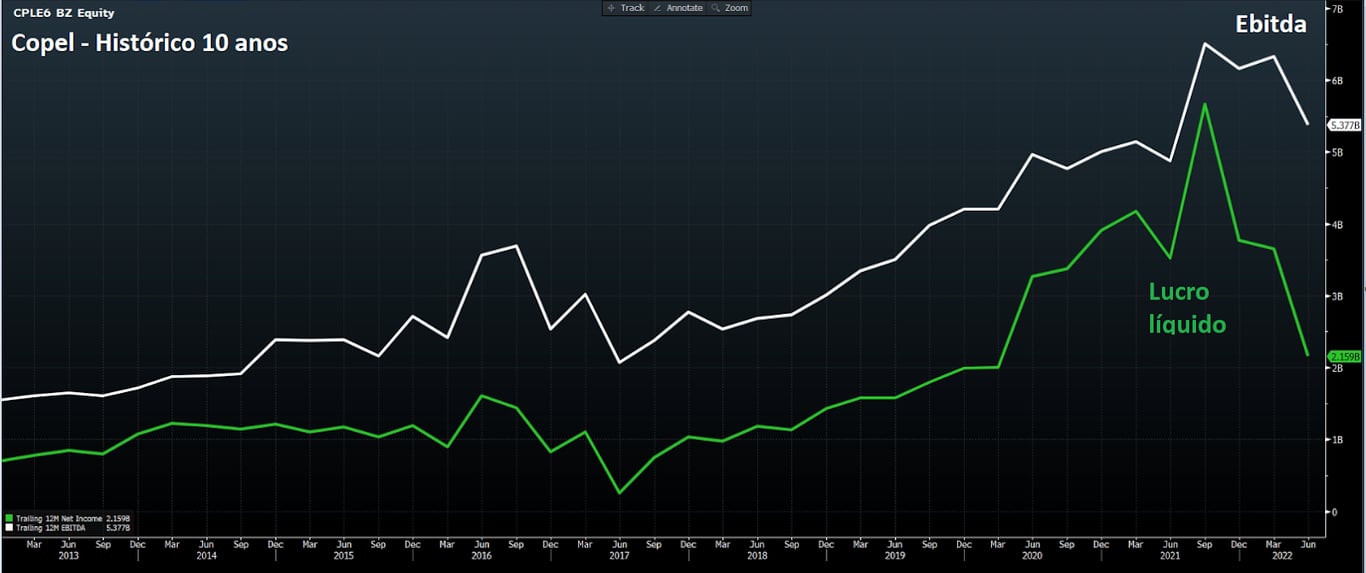This screenshot has width=1366, height=573.
Task: Click the 2017 year label on time axis
Action: click(618, 555)
